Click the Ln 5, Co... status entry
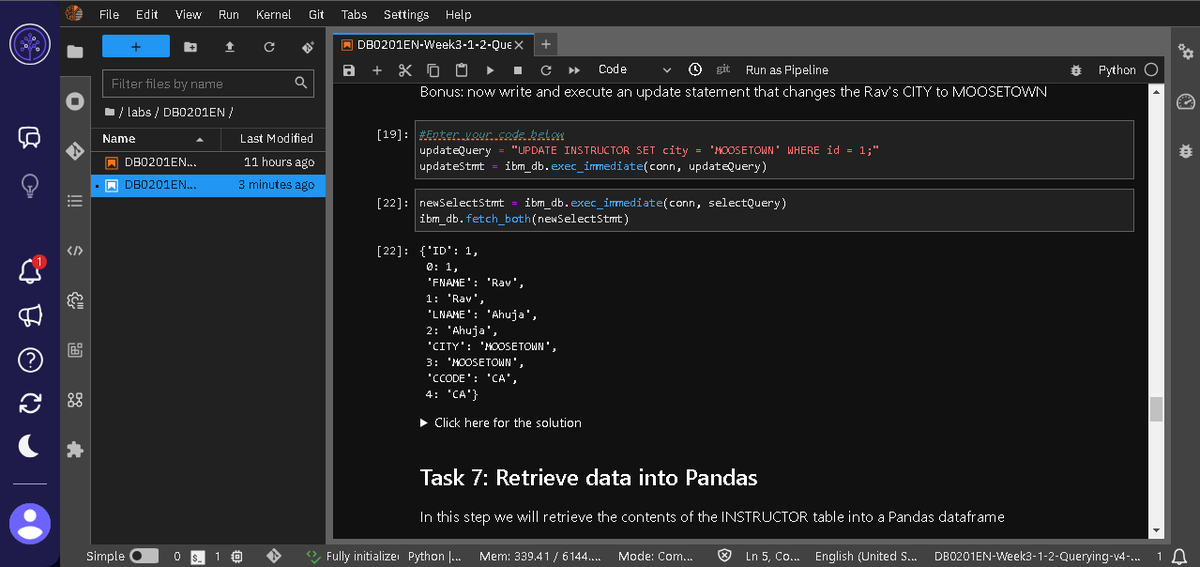Viewport: 1200px width, 567px height. (774, 556)
